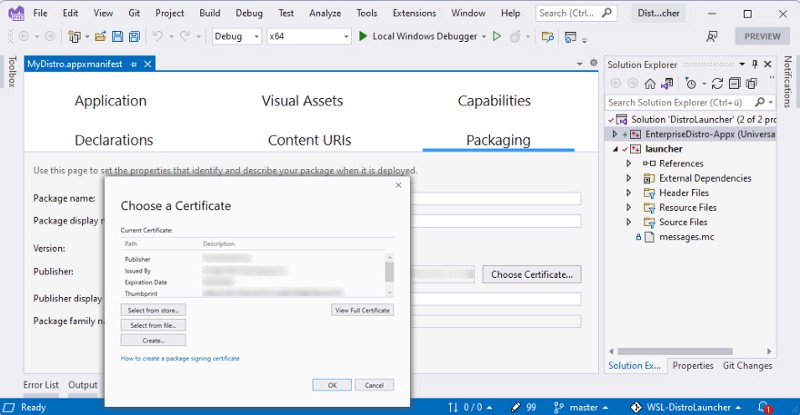Click the search magnifier in Solution Explorer

[x=760, y=102]
